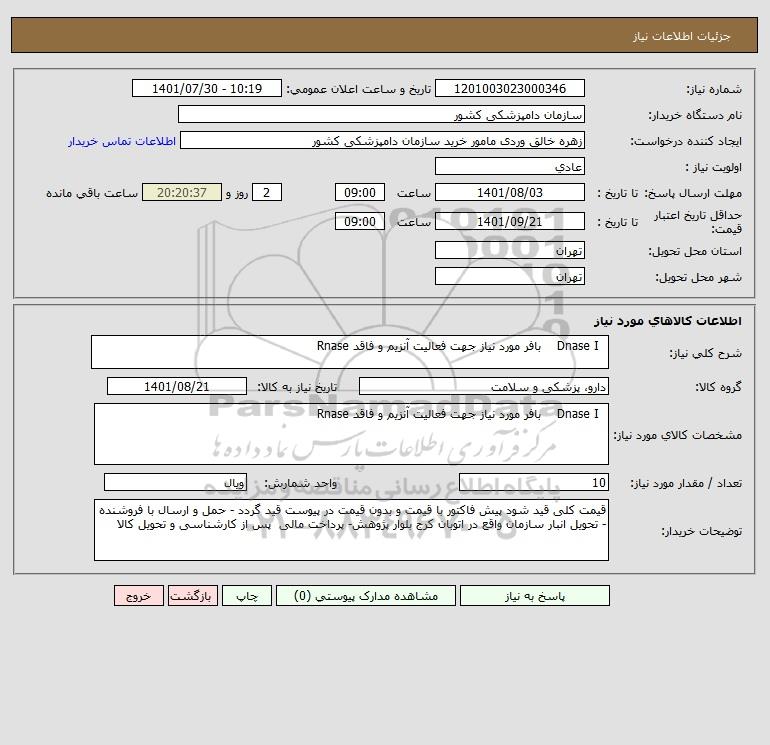Click the توضیحات خریدار notes text area
This screenshot has width=770, height=745.
coord(351,530)
